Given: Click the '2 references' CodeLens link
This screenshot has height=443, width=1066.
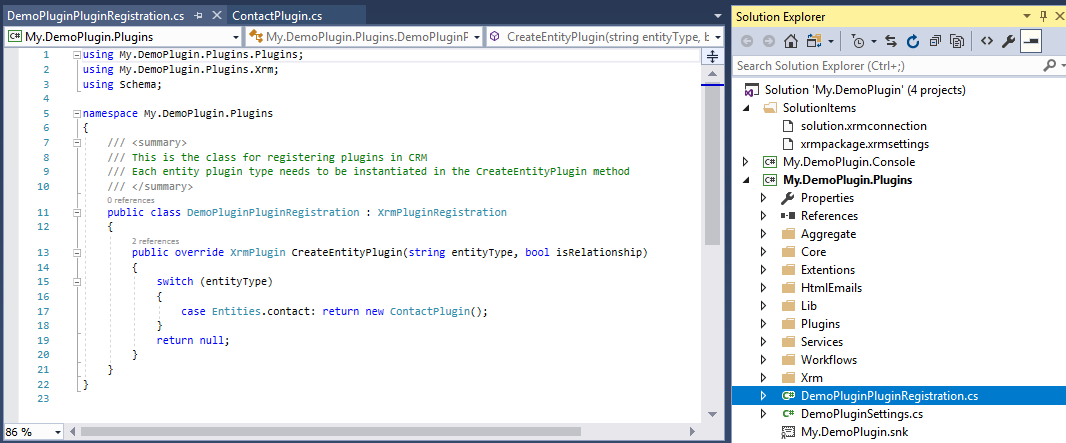Looking at the screenshot, I should pos(148,241).
